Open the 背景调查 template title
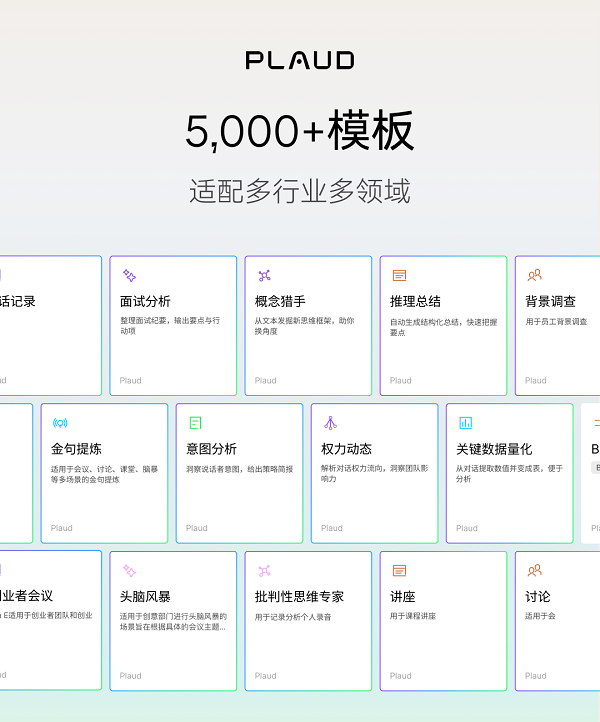This screenshot has width=600, height=722. tap(550, 302)
